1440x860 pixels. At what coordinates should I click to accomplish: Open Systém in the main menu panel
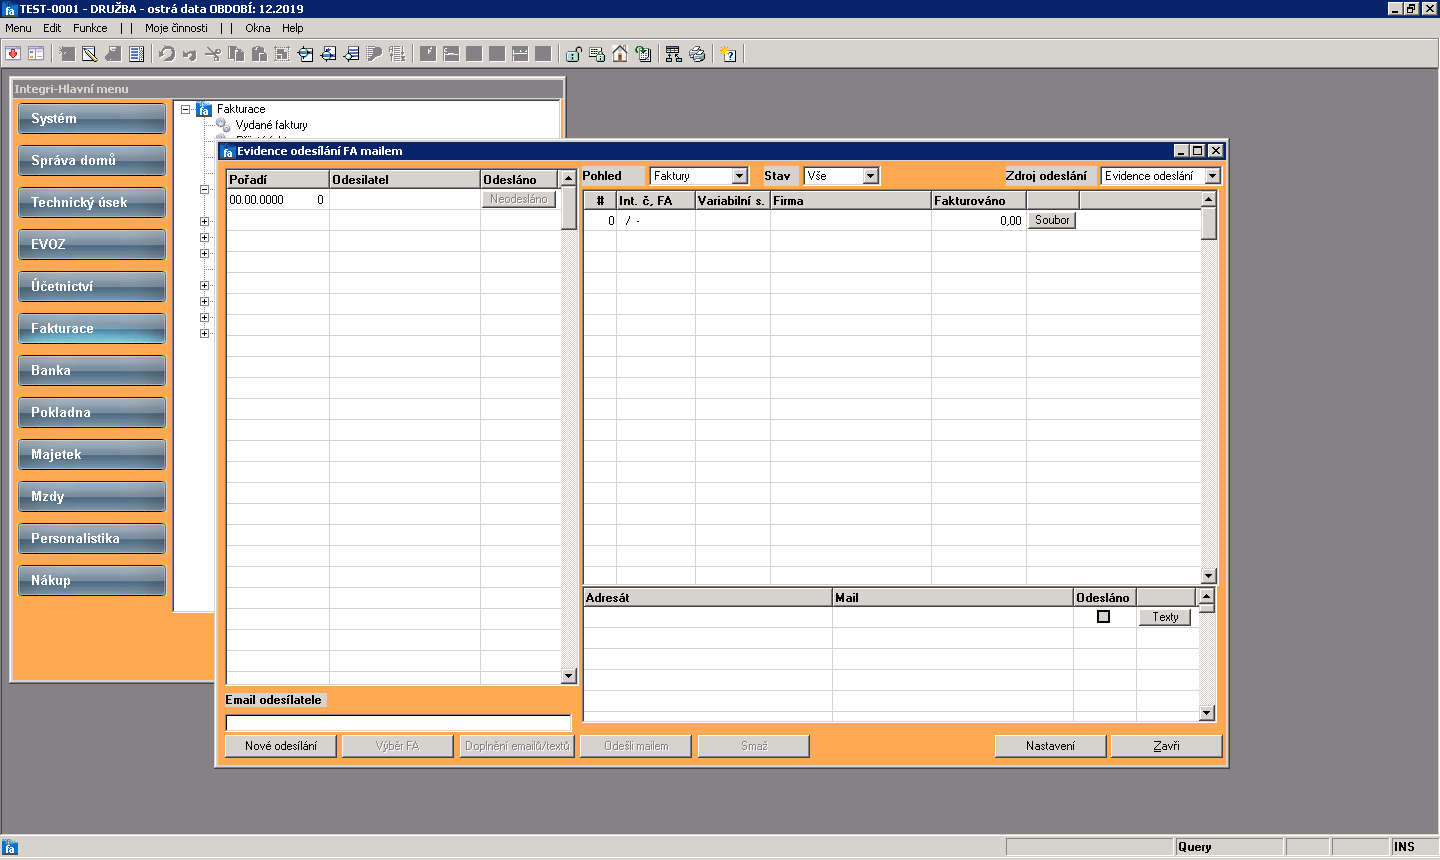click(92, 119)
